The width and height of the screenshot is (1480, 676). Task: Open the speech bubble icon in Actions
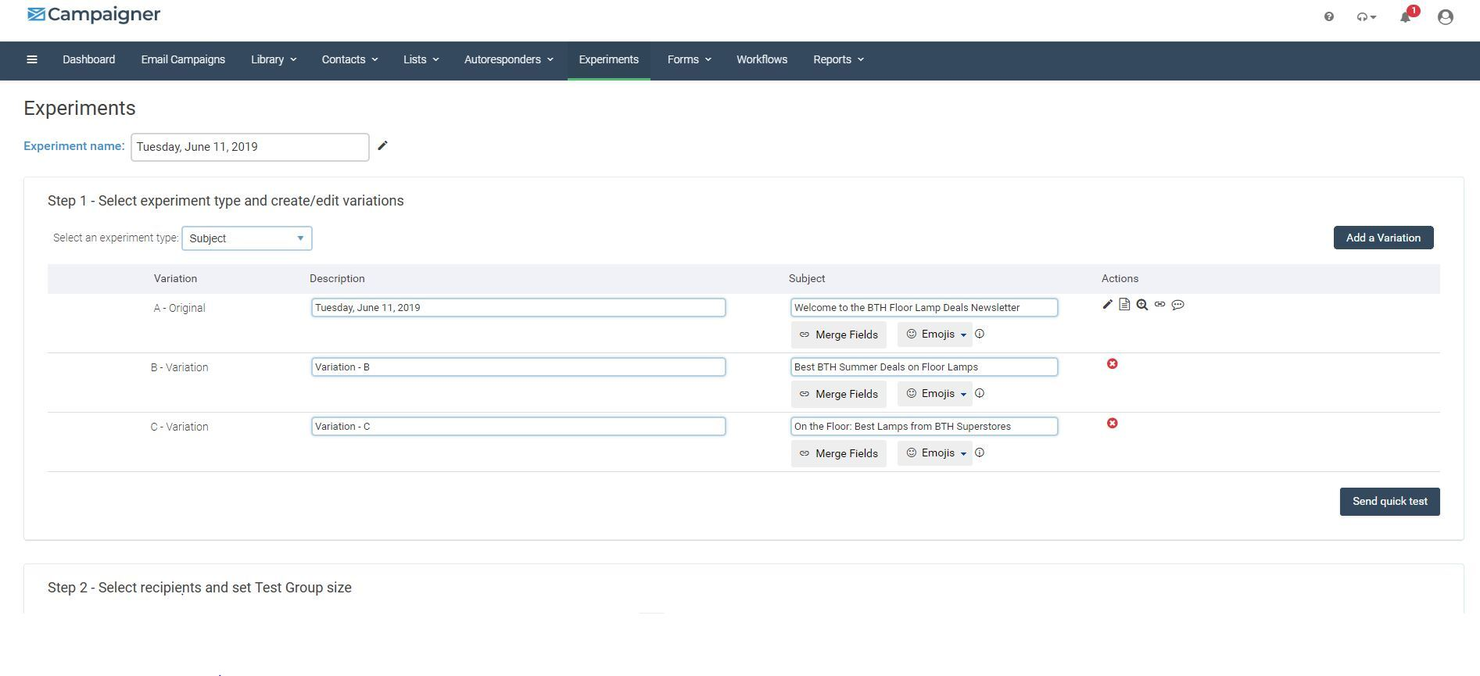(1178, 305)
